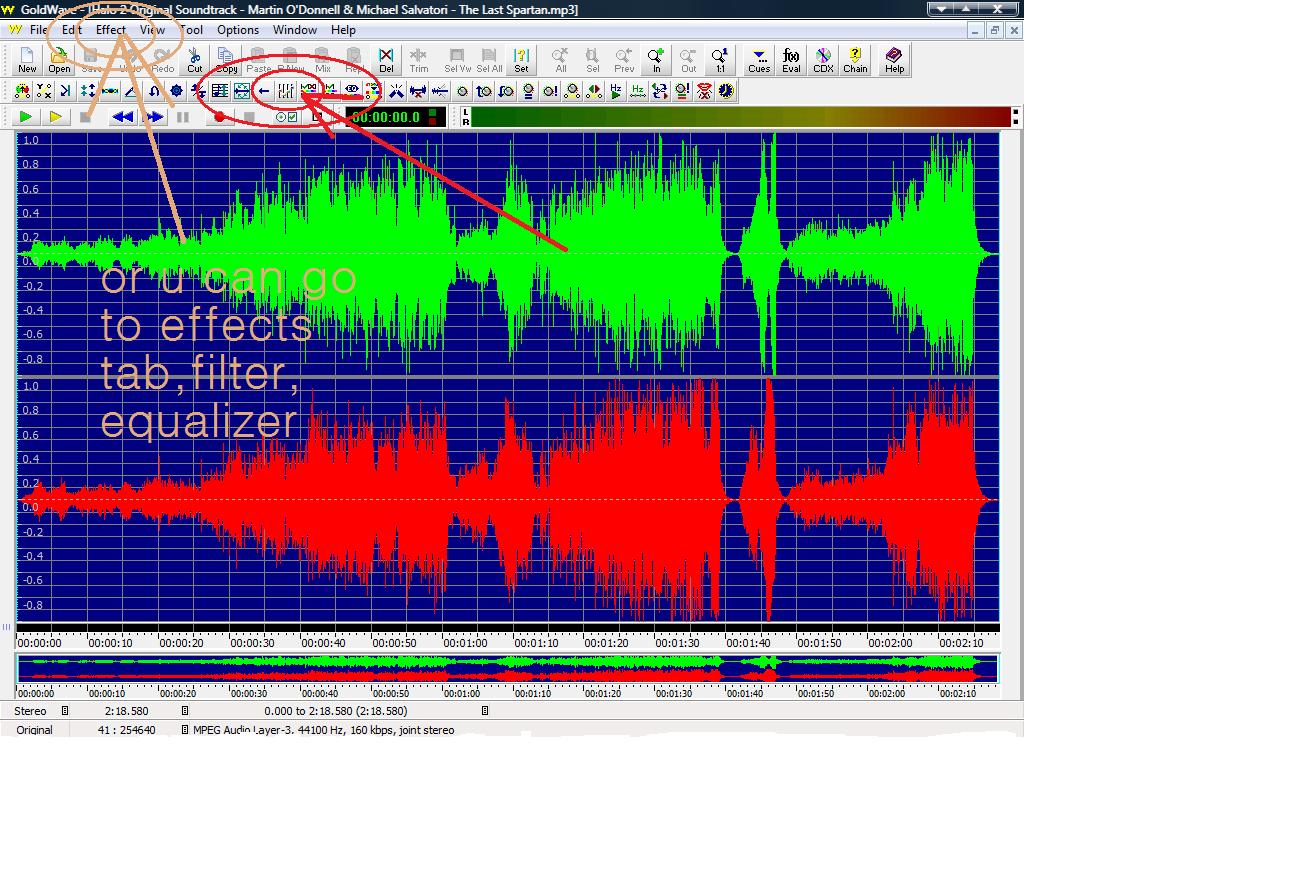This screenshot has height=891, width=1303.
Task: Open the Edit menu
Action: click(x=72, y=30)
